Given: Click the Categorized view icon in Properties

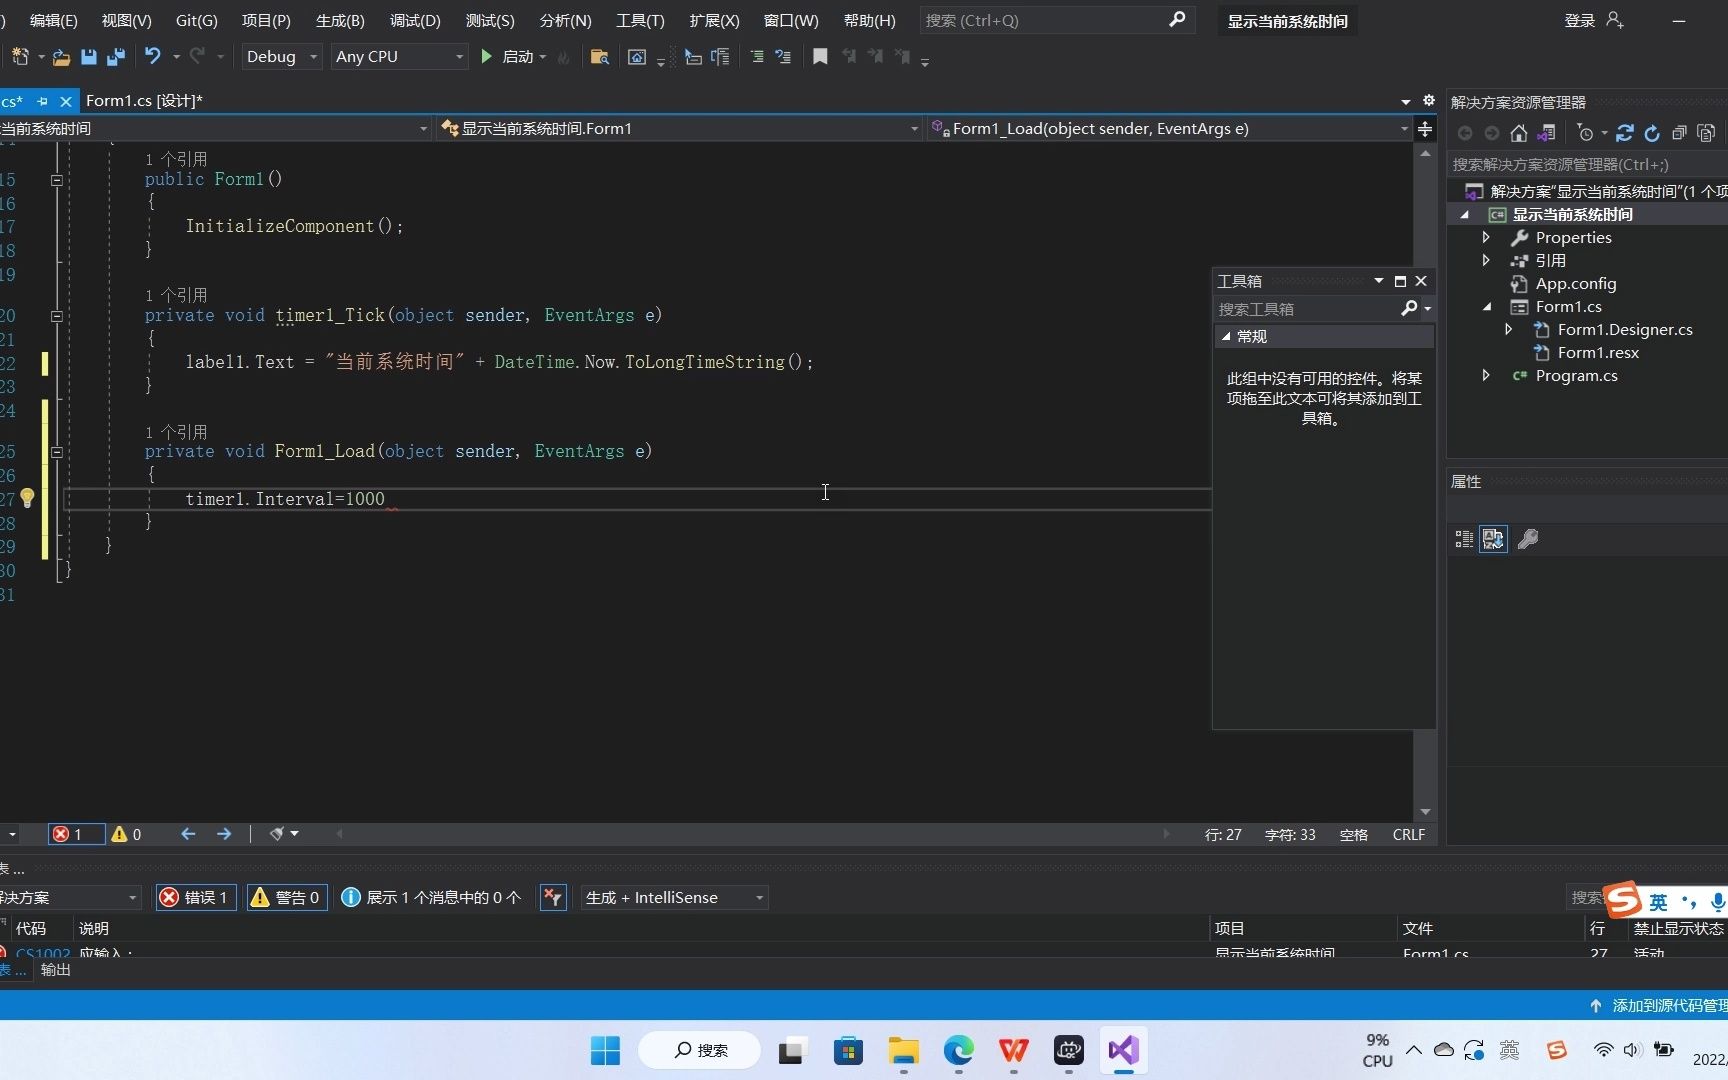Looking at the screenshot, I should click(x=1464, y=539).
